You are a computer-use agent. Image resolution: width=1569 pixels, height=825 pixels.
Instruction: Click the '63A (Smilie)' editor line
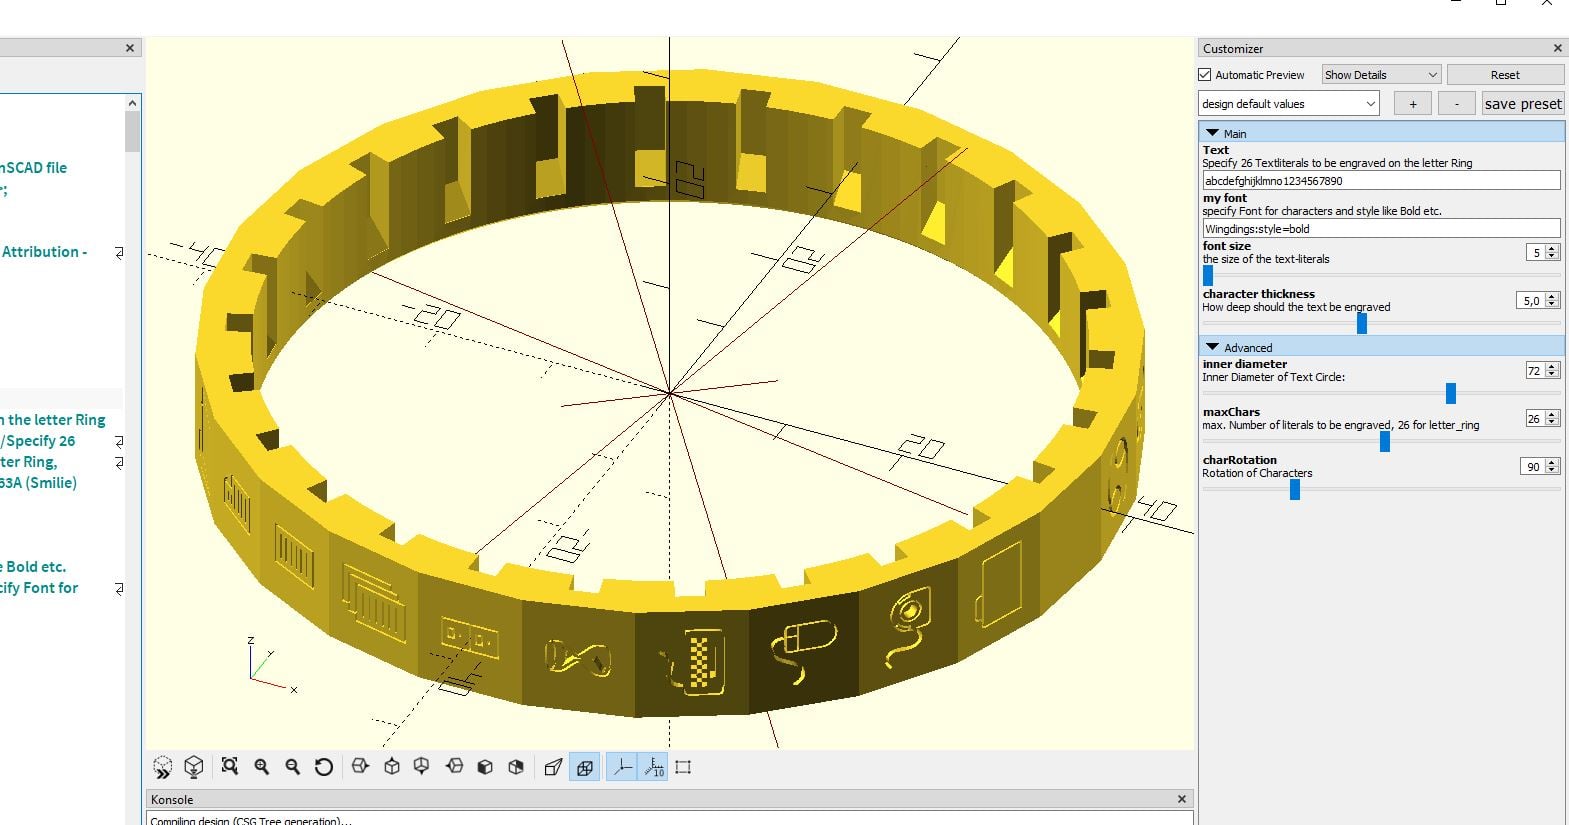click(38, 483)
